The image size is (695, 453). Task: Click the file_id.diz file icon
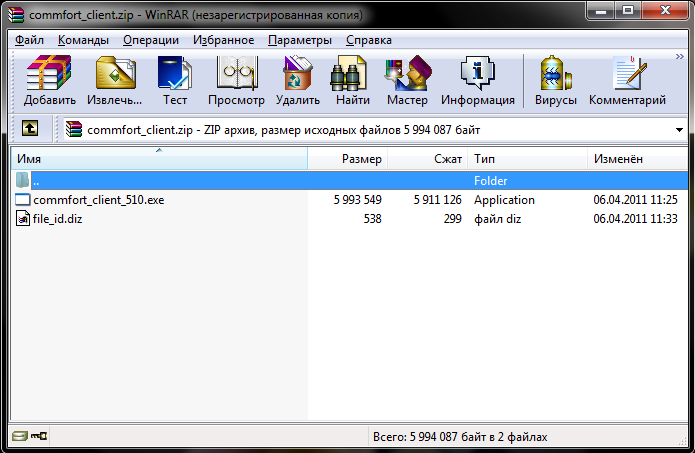[23, 219]
